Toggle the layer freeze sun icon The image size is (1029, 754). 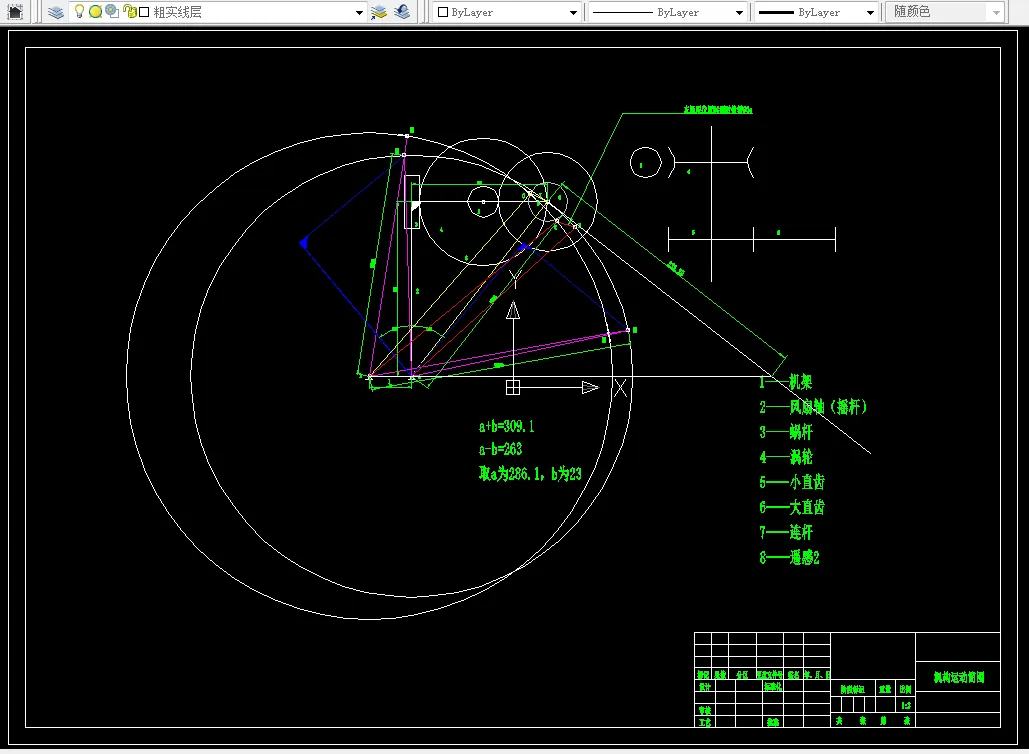coord(95,12)
